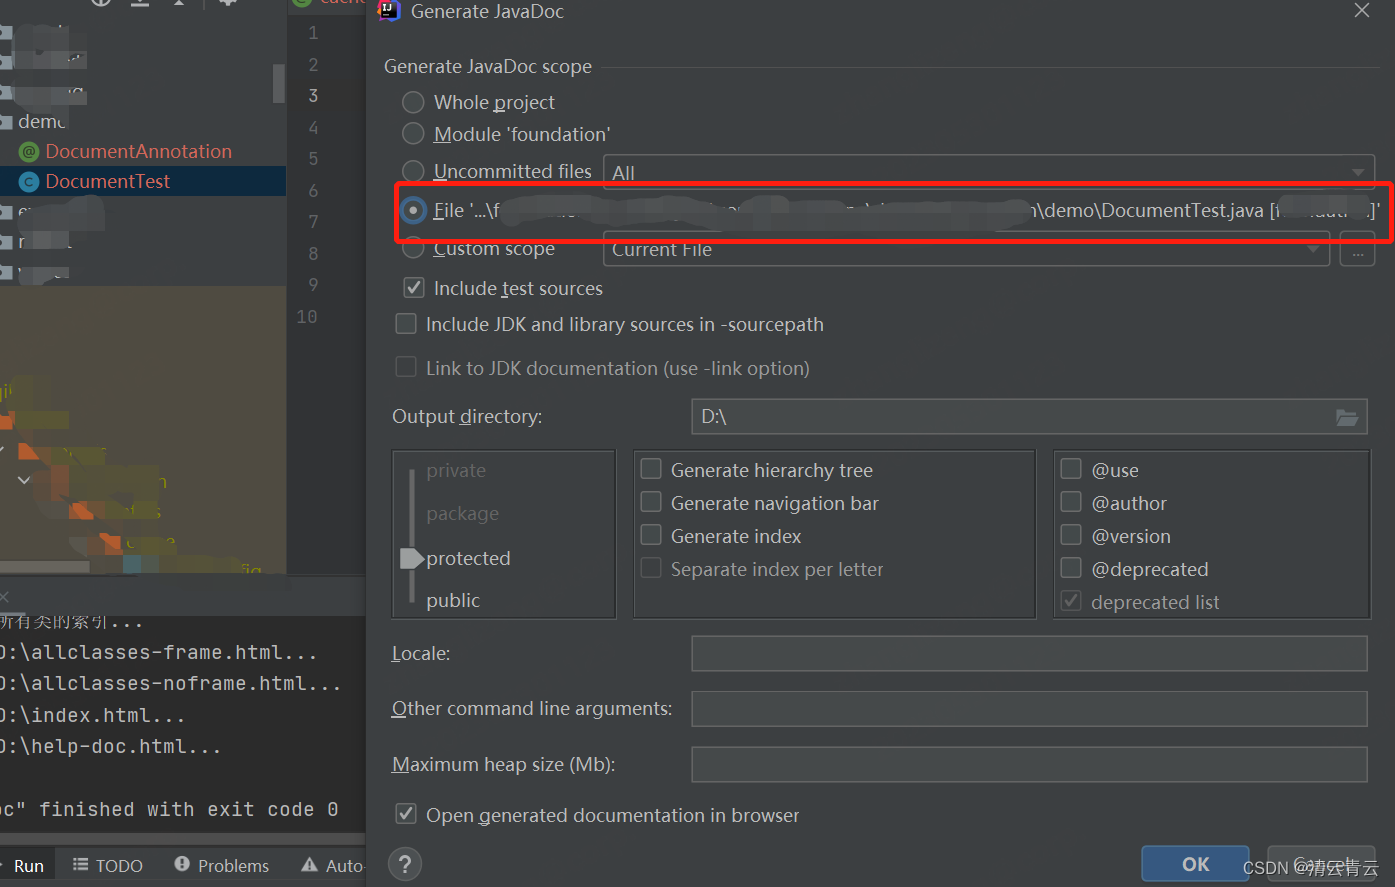Toggle Open generated documentation in browser
Viewport: 1395px width, 887px height.
406,814
